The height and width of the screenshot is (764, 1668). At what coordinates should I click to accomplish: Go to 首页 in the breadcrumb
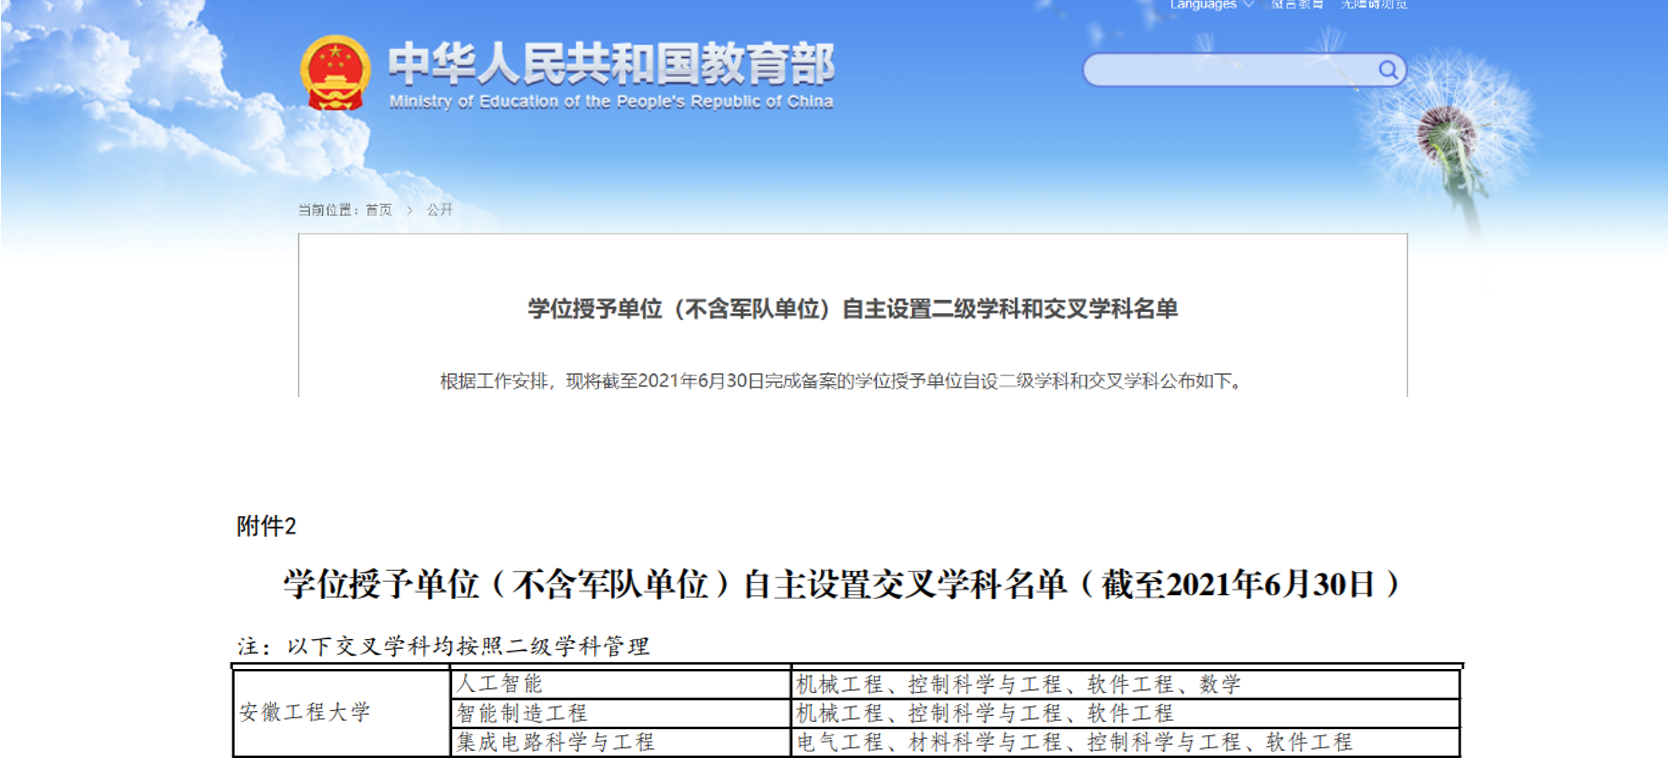pyautogui.click(x=378, y=210)
